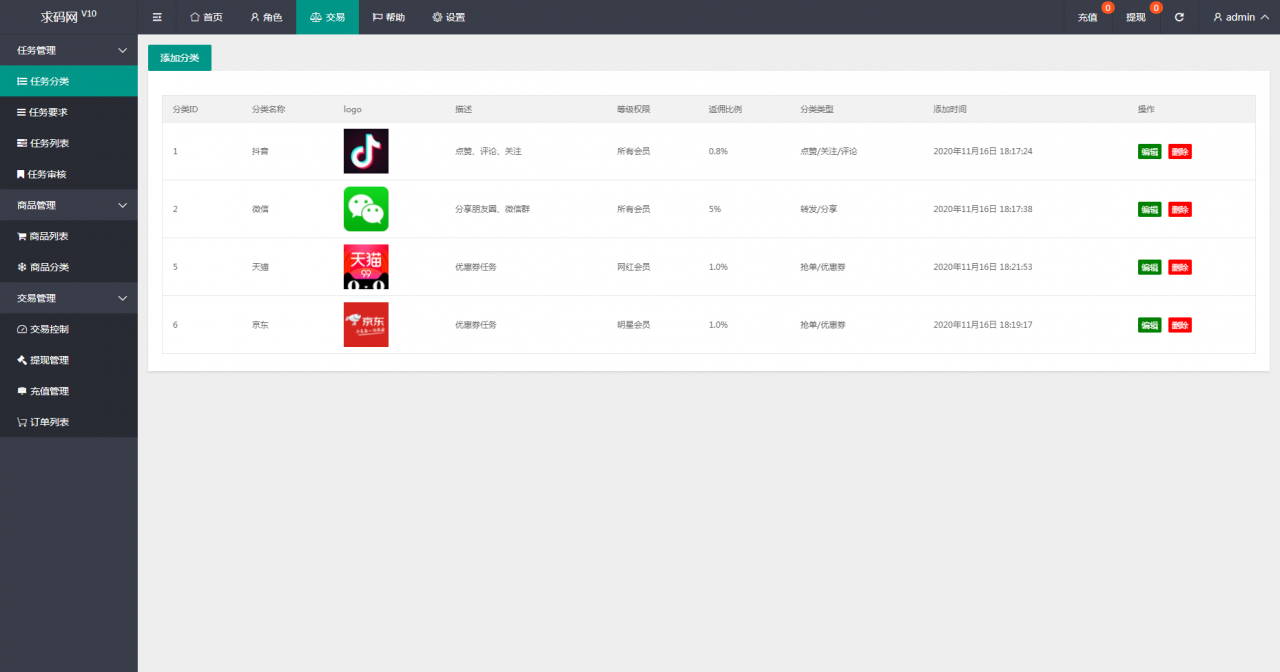Click the 5% commission value
Screen dimensions: 1280x672
pyautogui.click(x=715, y=209)
